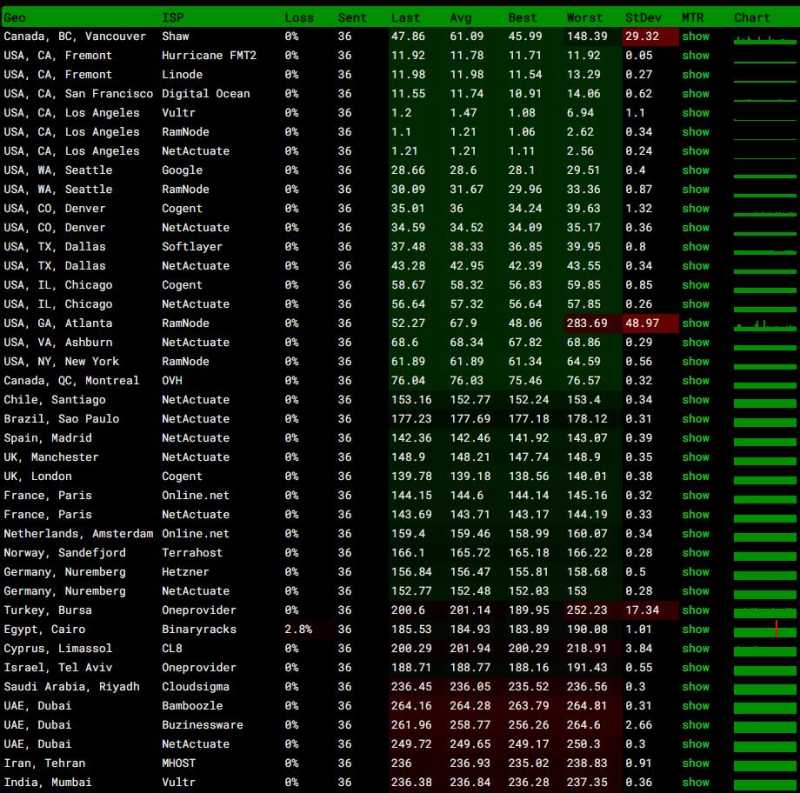Image resolution: width=800 pixels, height=793 pixels.
Task: Select the Terrahost ISP cell
Action: tap(192, 553)
